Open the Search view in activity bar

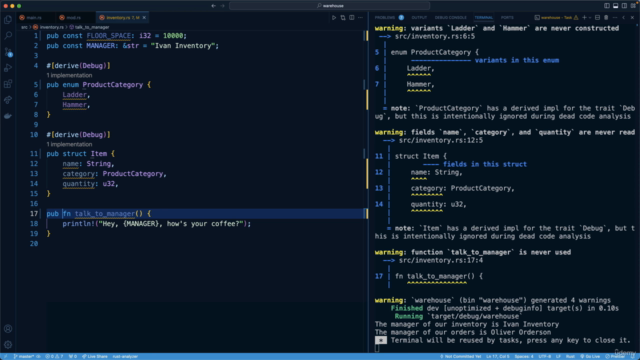coord(8,36)
